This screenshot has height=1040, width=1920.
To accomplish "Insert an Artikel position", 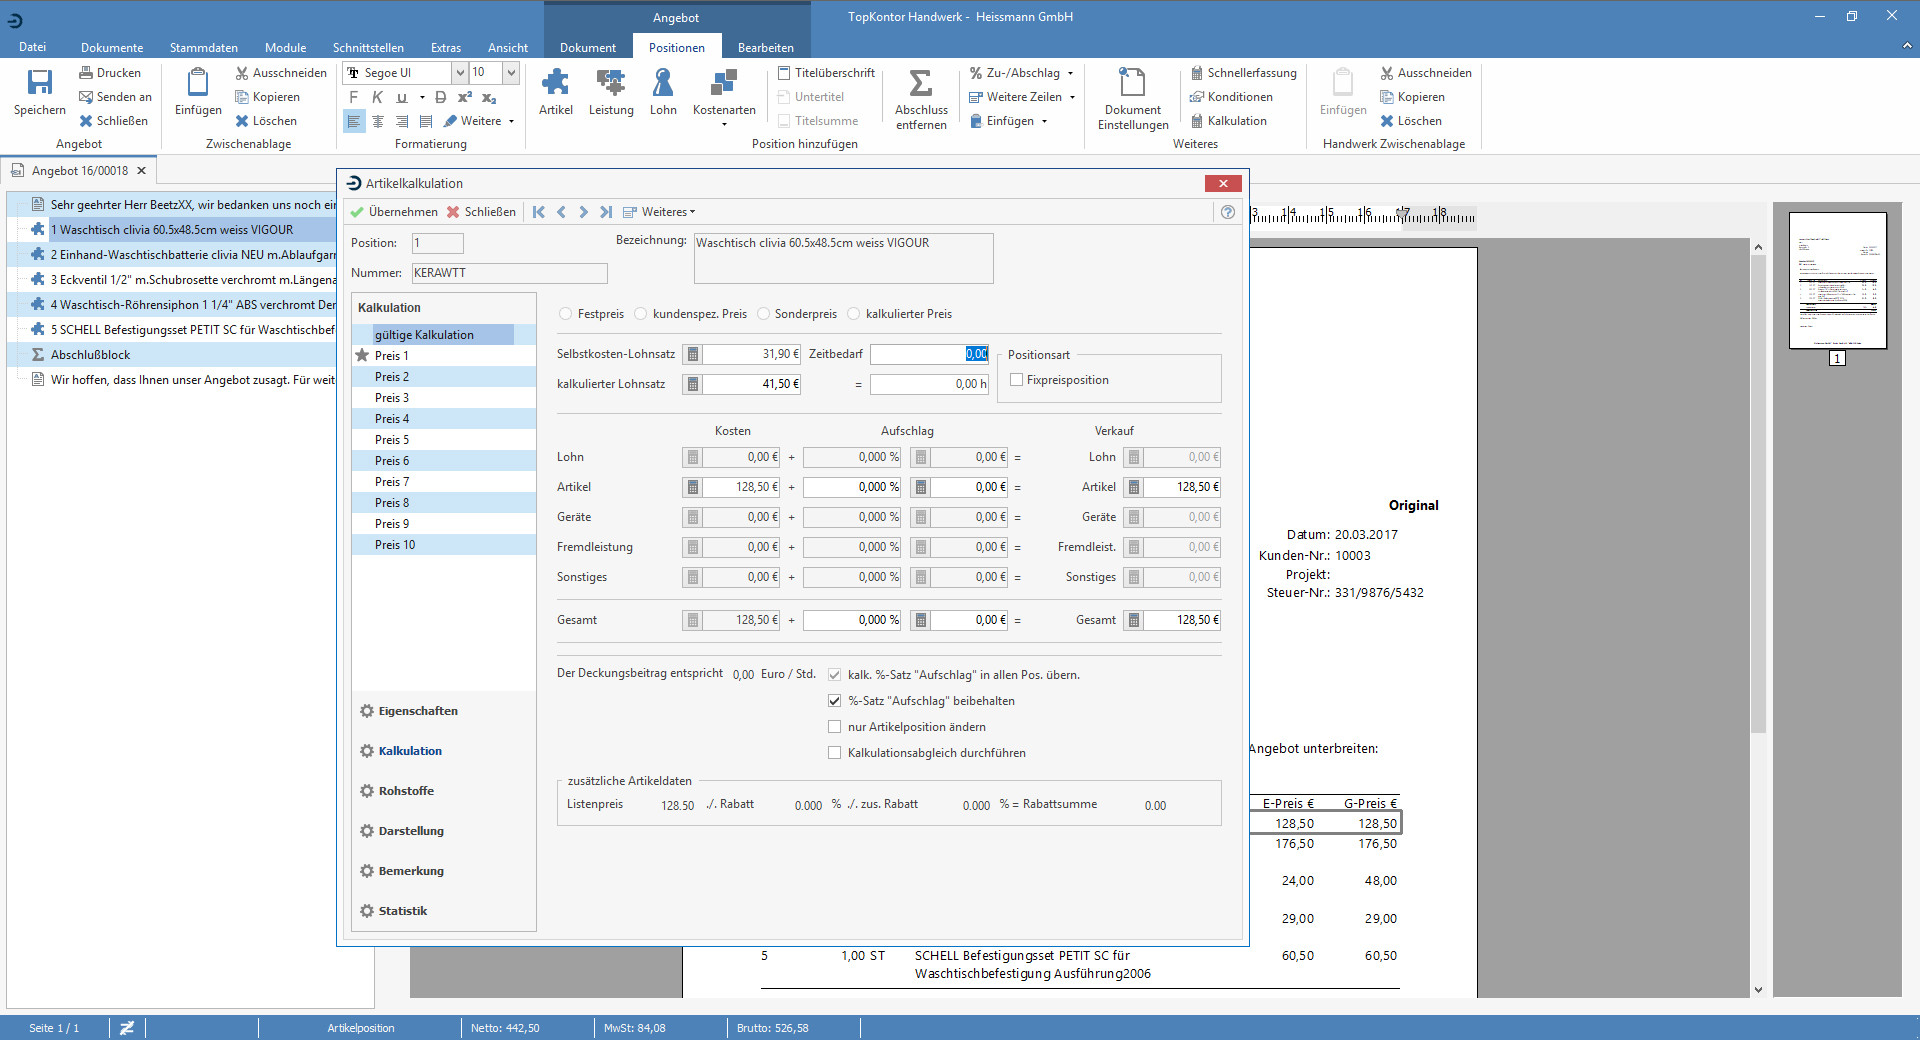I will pos(555,93).
